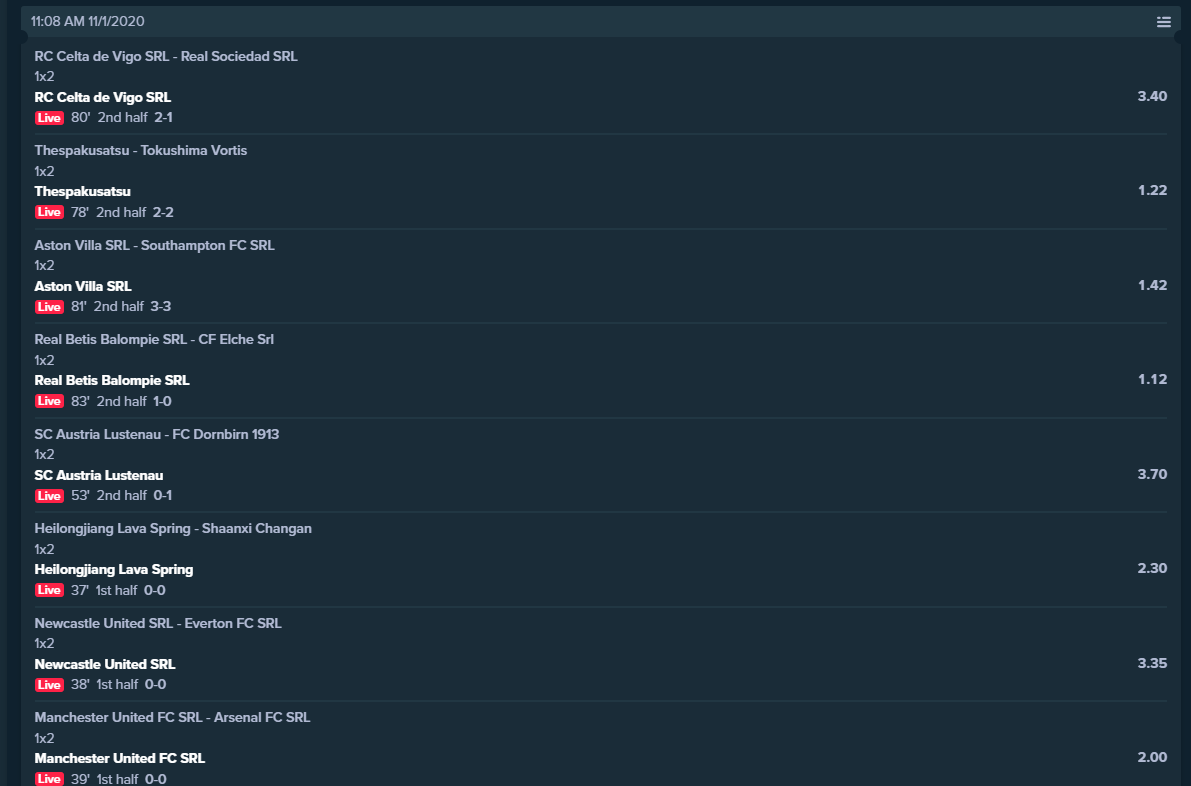Click Live badge for Heilongjiang Lava Spring match
Image resolution: width=1191 pixels, height=786 pixels.
coord(49,590)
